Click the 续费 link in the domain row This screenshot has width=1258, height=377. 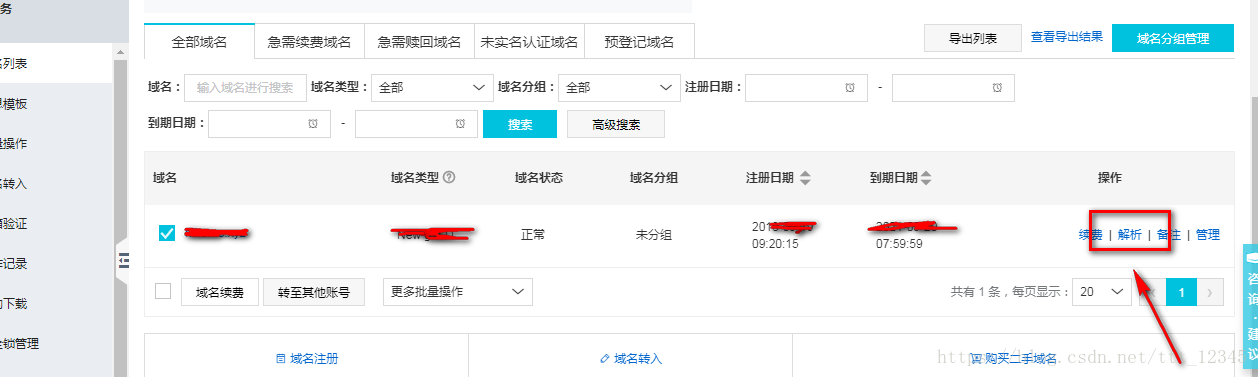[x=1091, y=234]
